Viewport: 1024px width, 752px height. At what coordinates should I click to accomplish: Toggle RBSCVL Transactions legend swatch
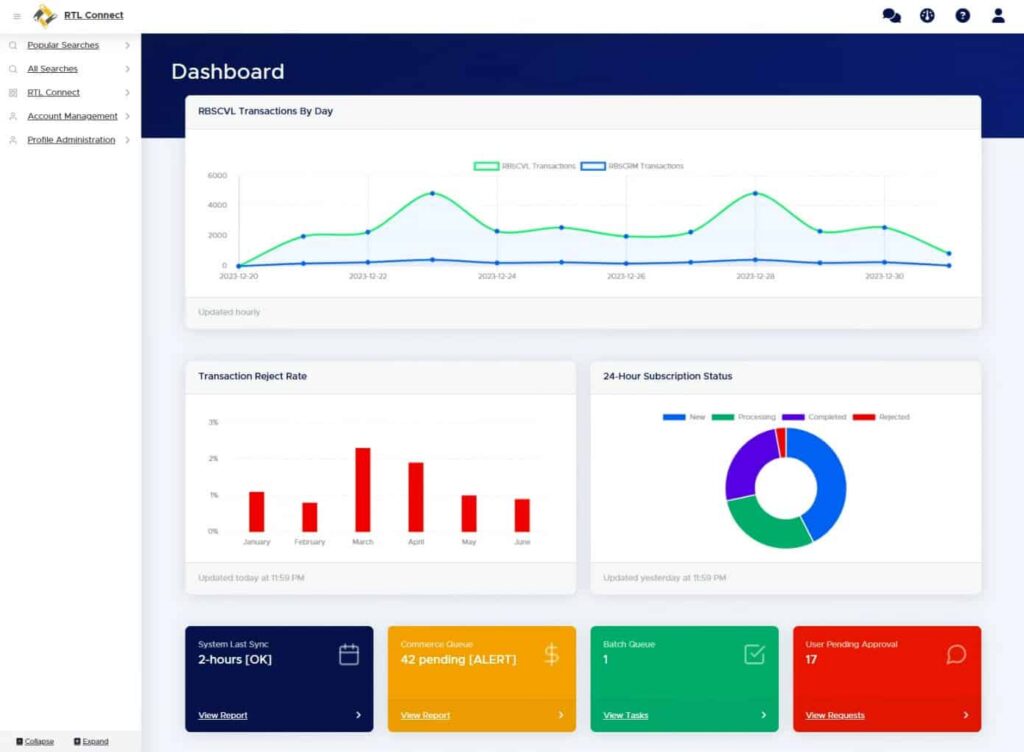pyautogui.click(x=486, y=166)
